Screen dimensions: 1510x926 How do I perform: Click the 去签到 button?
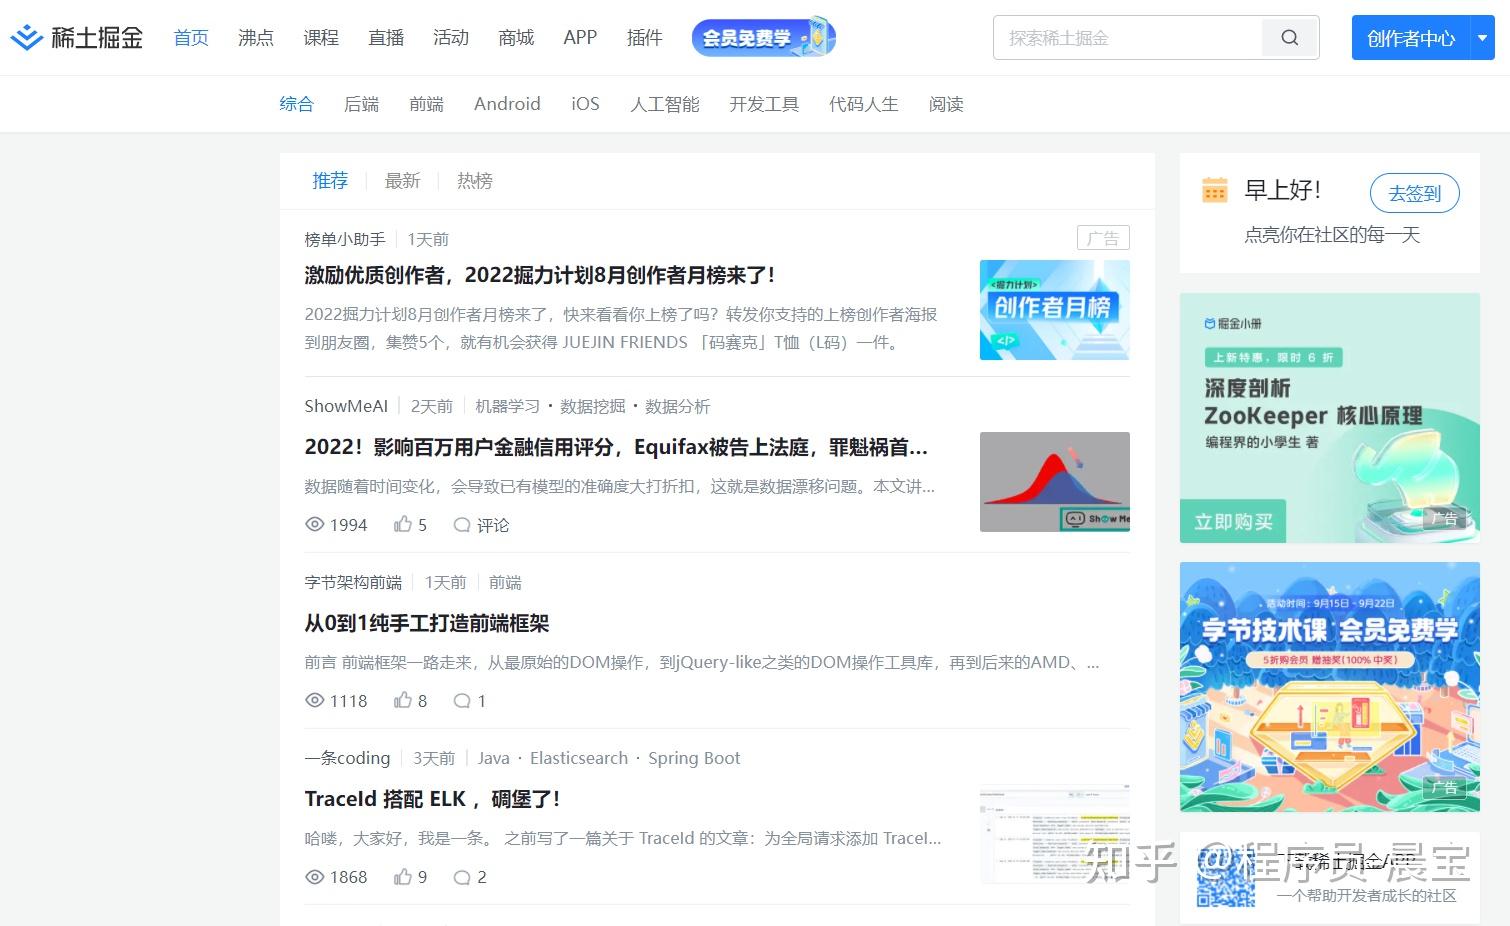click(1414, 193)
